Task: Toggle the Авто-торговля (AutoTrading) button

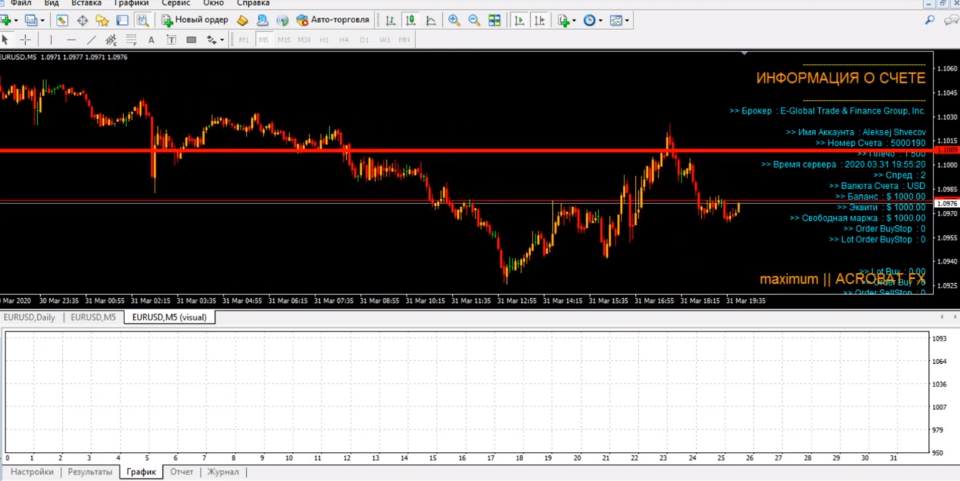Action: point(332,20)
